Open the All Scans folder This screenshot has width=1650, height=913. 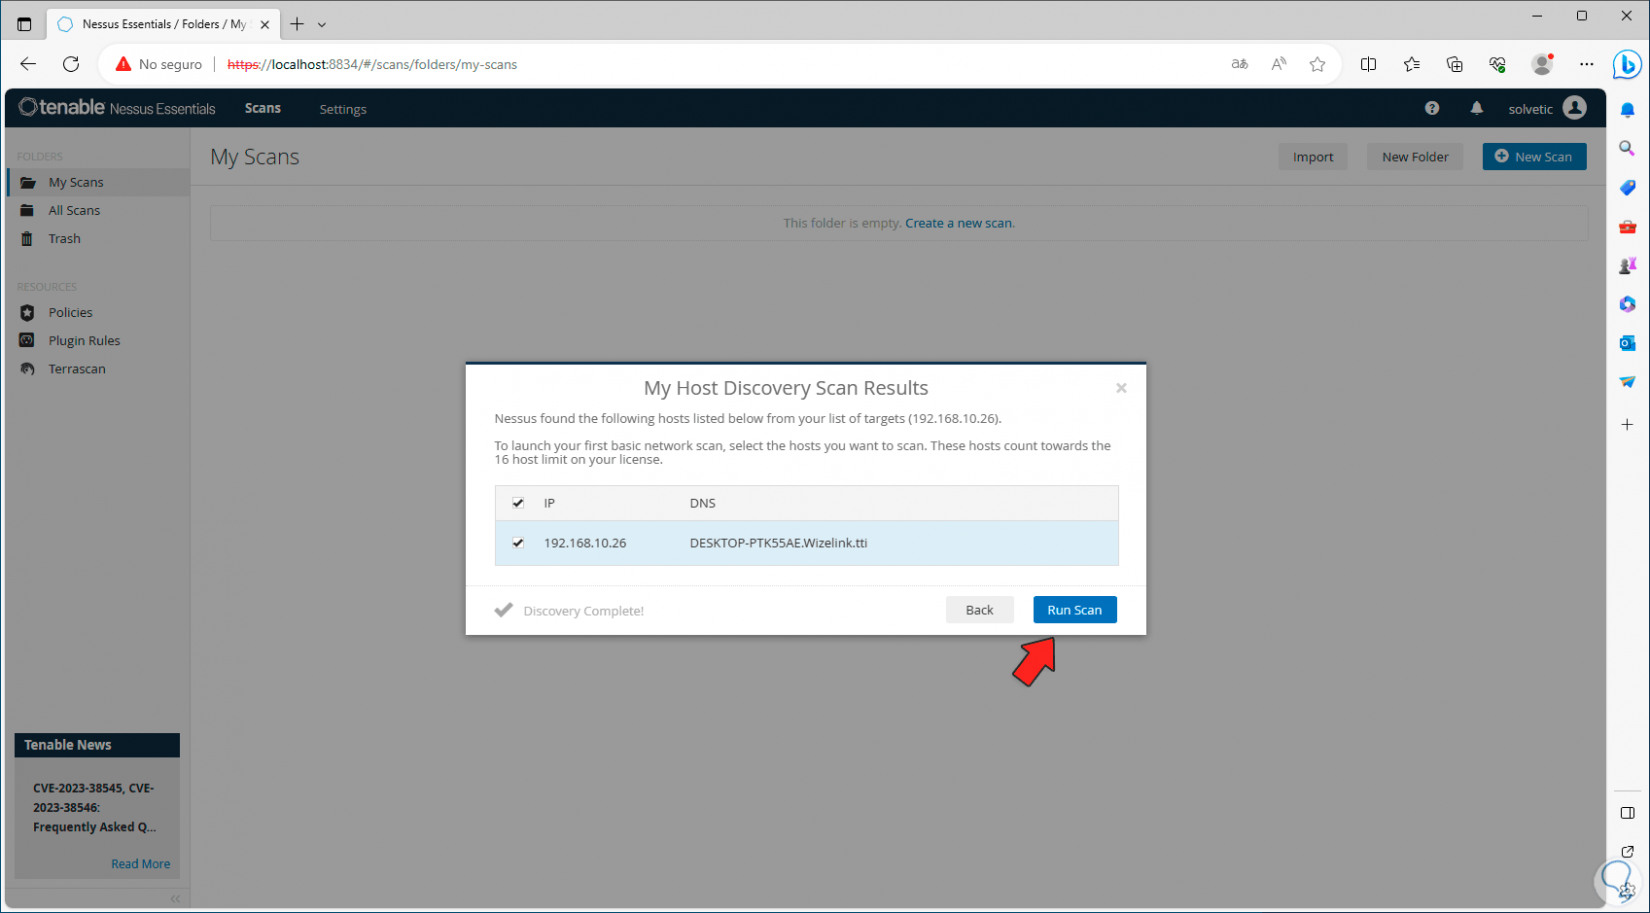click(x=74, y=210)
